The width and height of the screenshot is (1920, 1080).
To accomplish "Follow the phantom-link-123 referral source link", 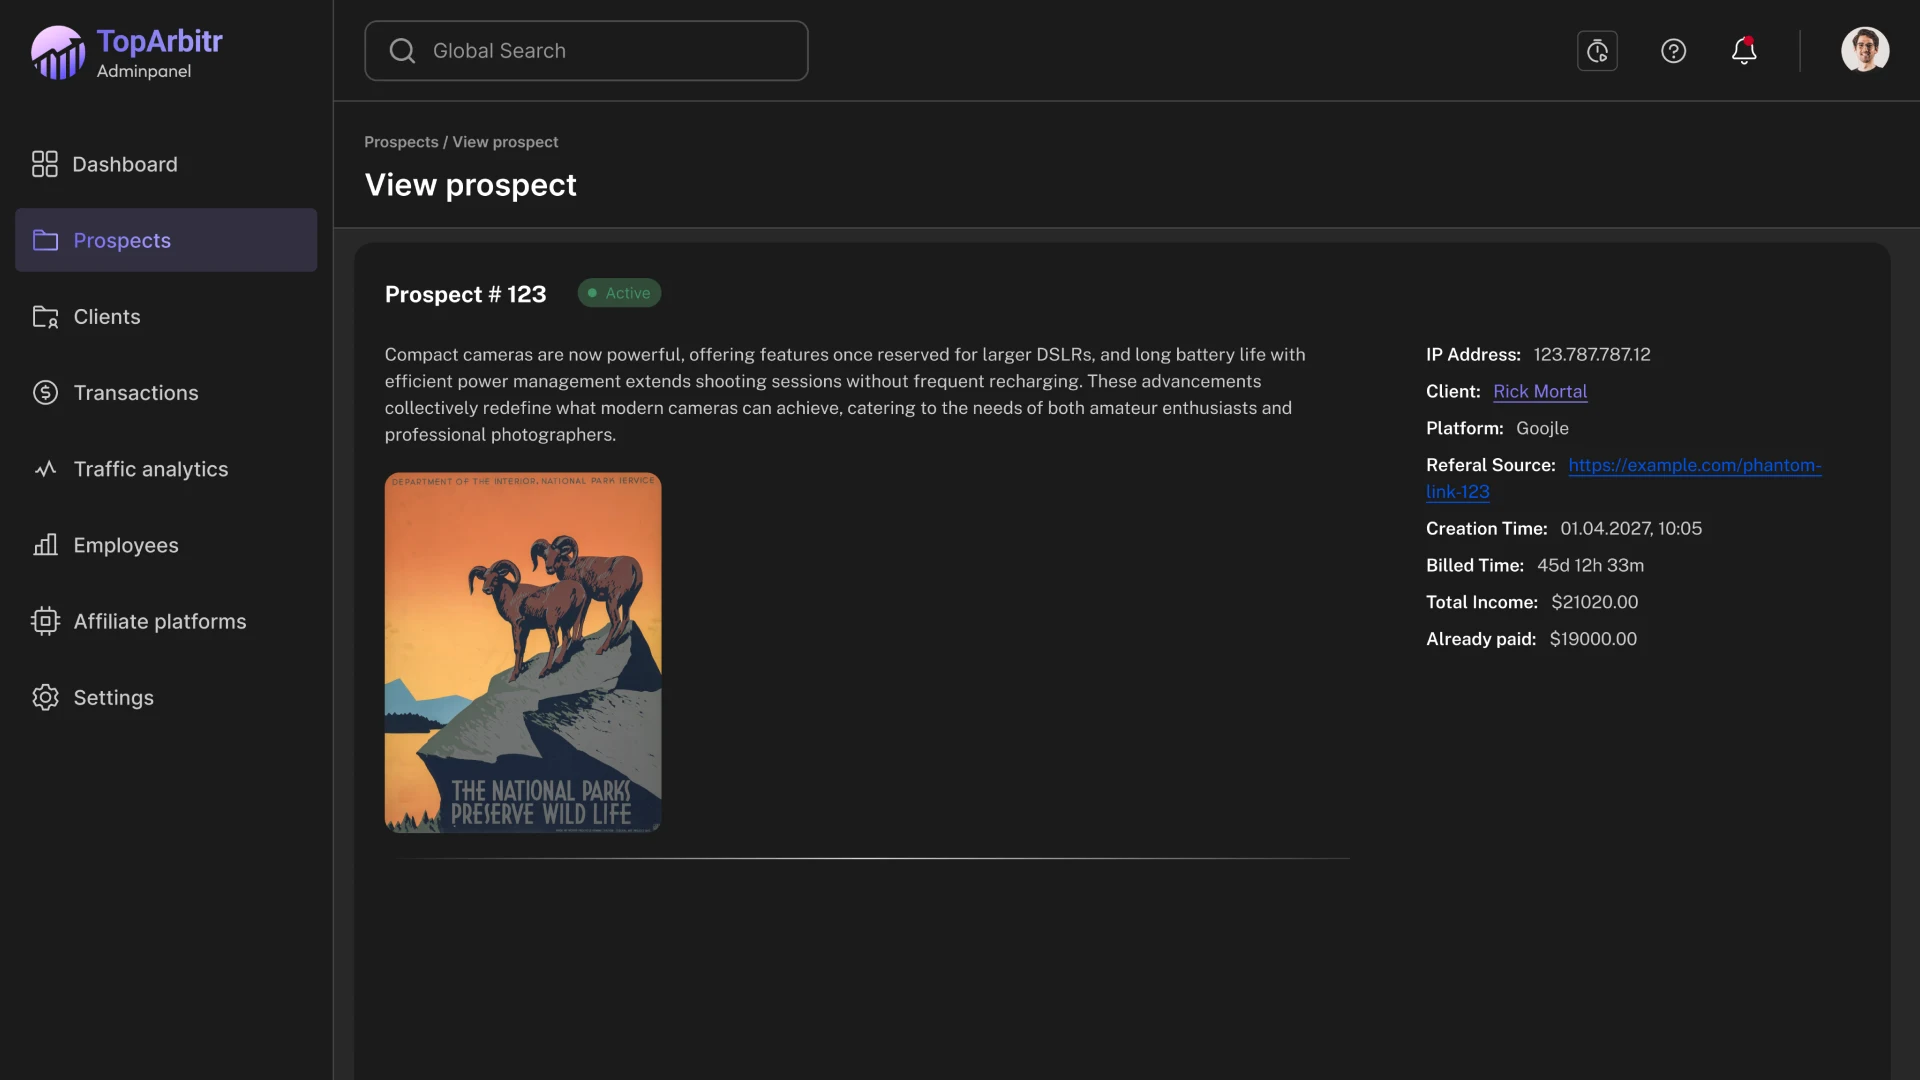I will [x=1694, y=466].
